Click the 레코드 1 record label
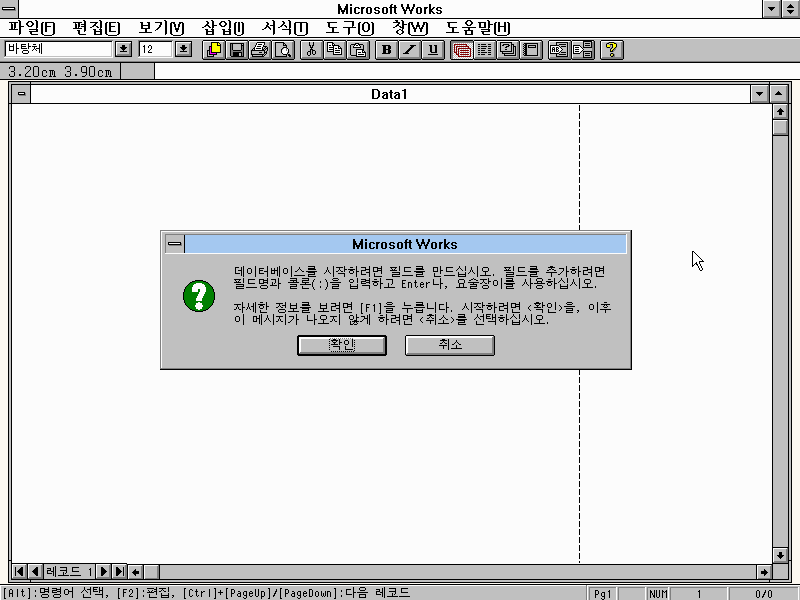Viewport: 800px width, 600px height. [69, 571]
